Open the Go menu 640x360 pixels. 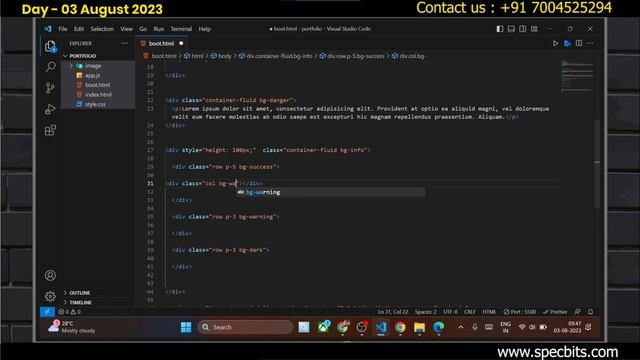point(143,29)
